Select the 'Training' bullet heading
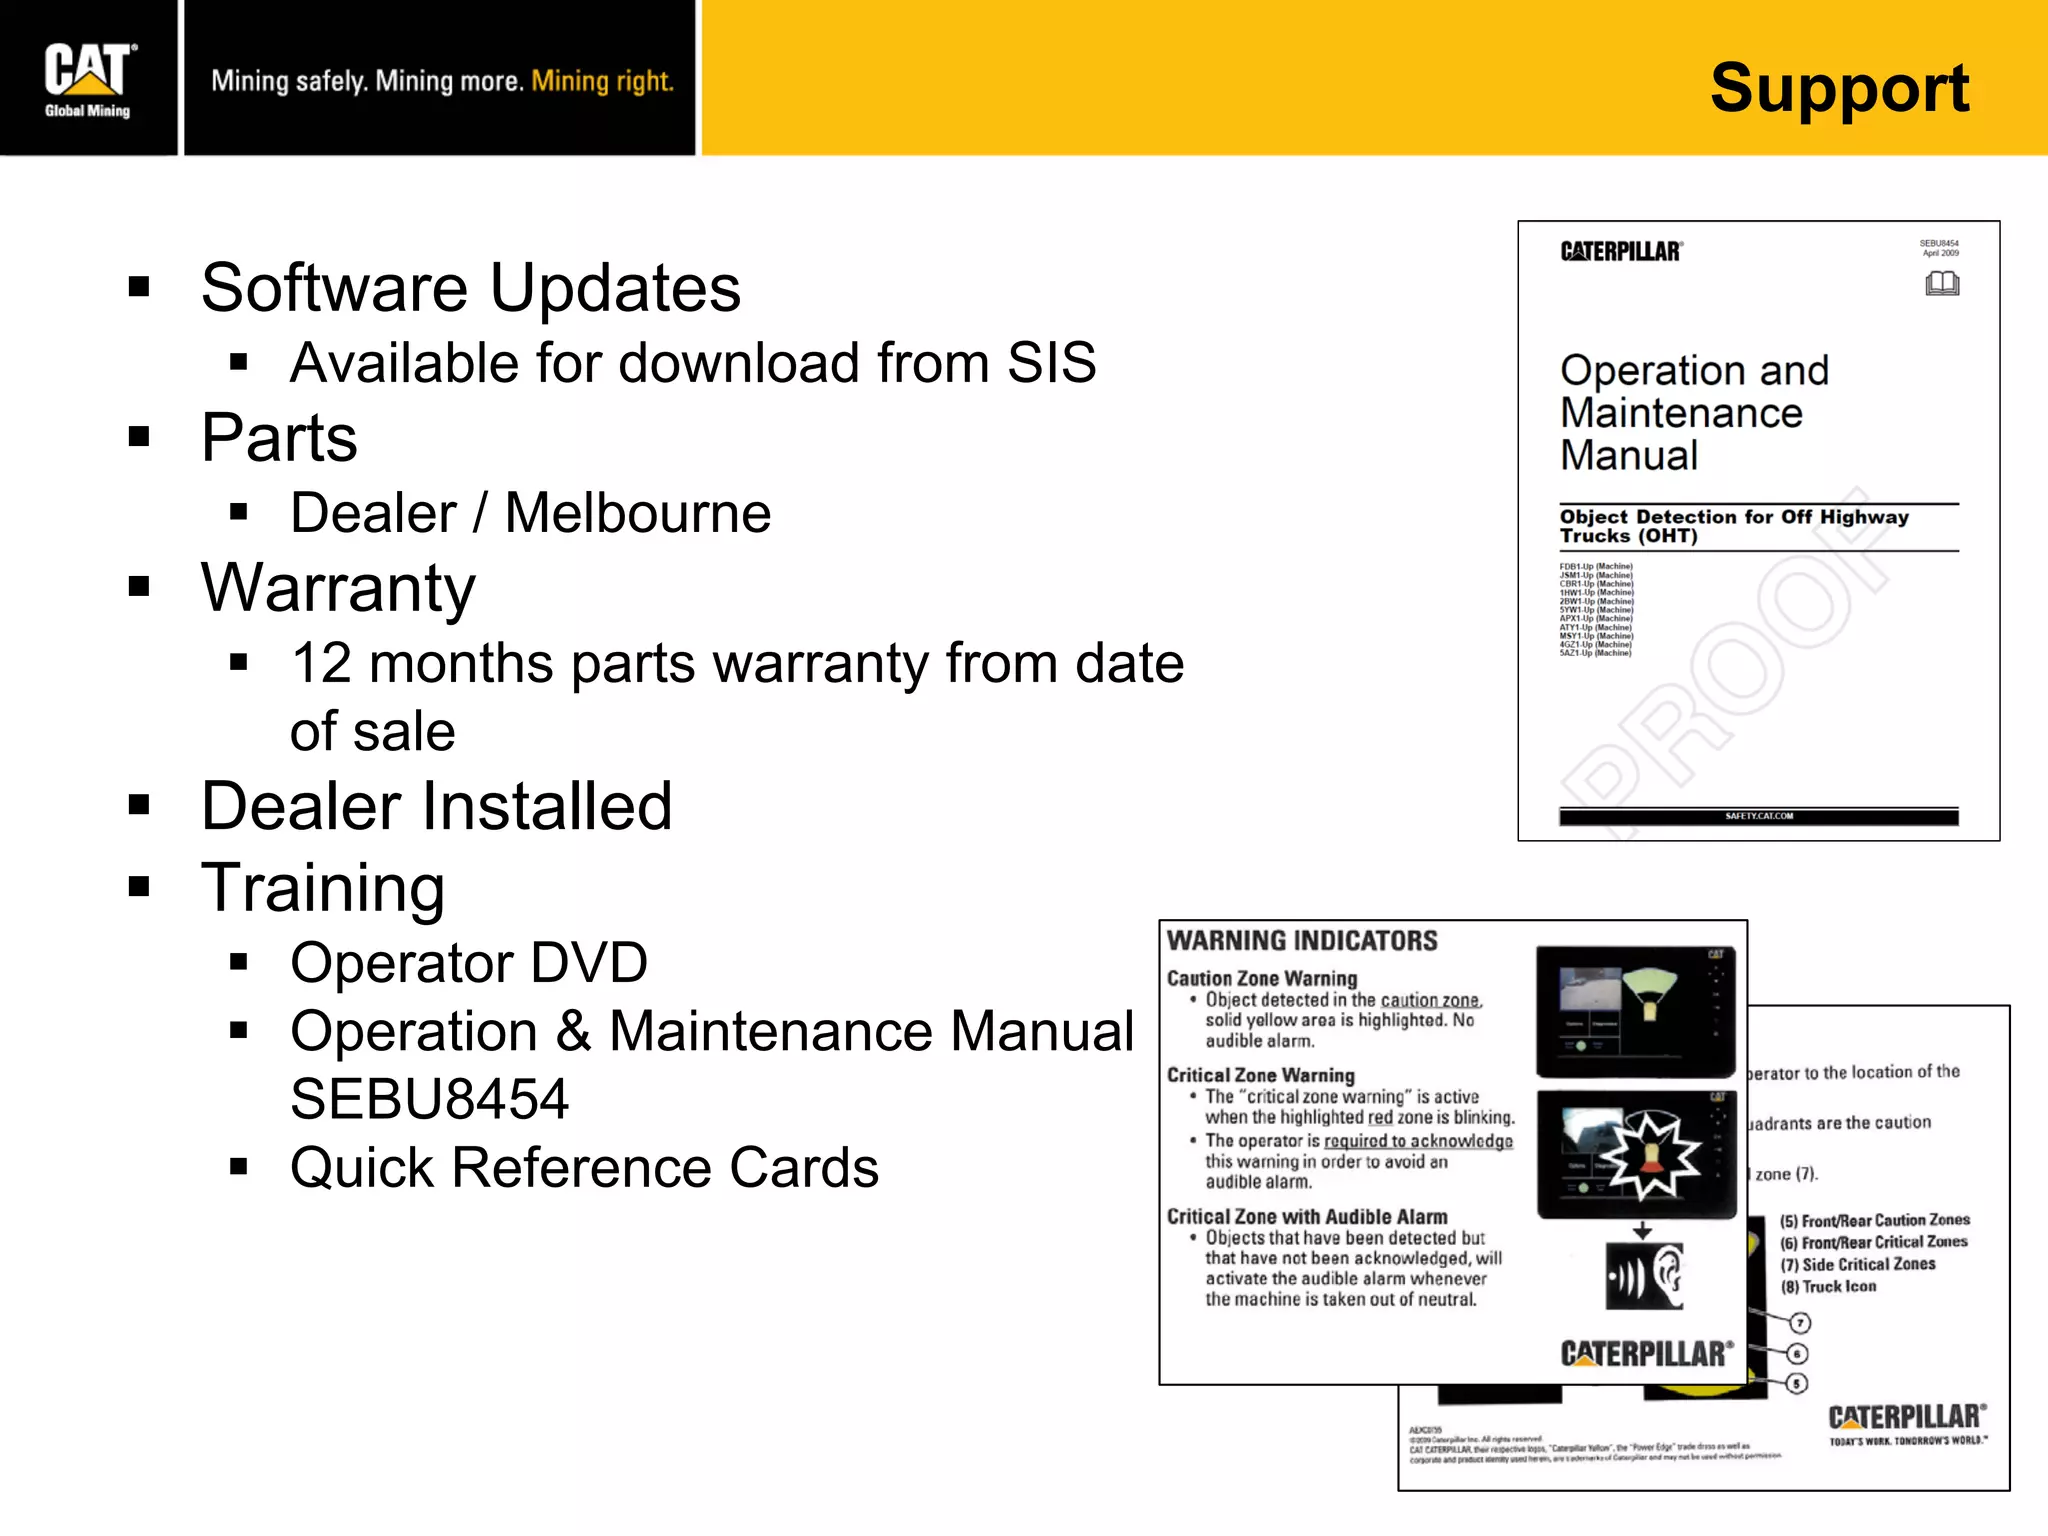 click(322, 888)
